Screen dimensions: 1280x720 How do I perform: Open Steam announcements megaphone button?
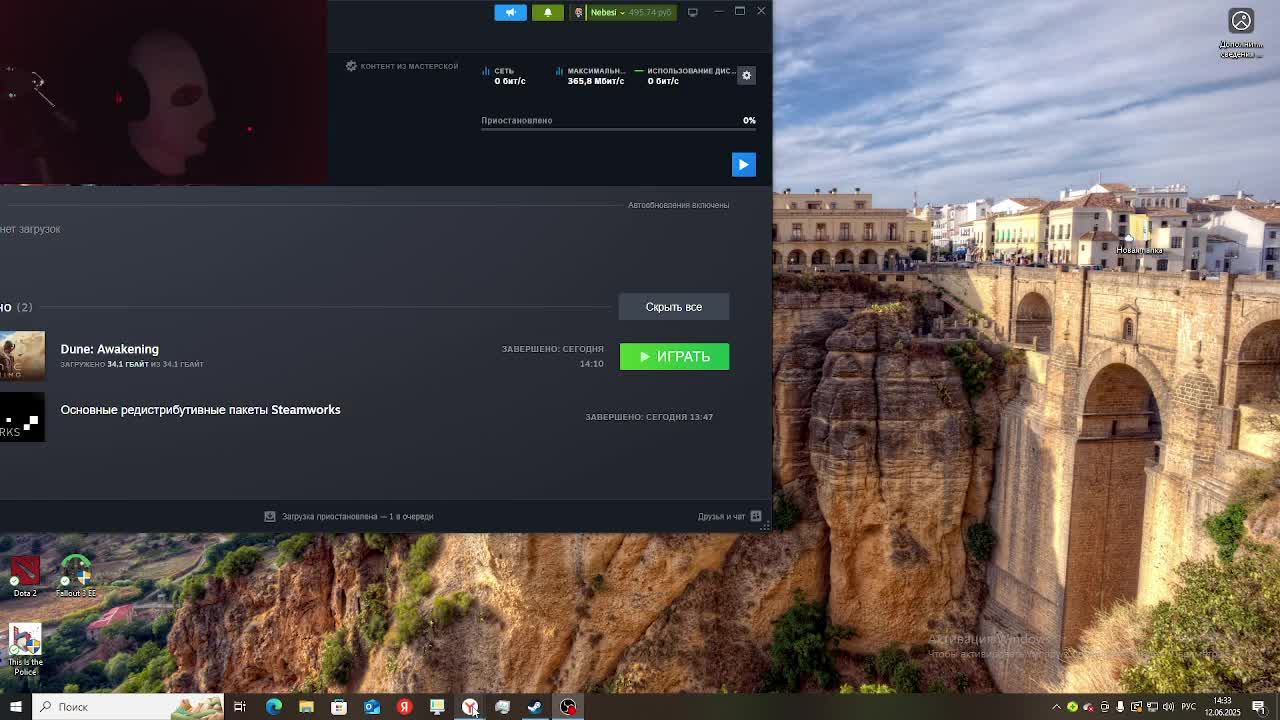point(510,12)
